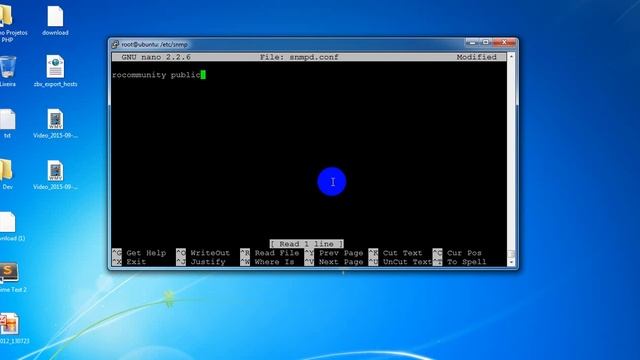This screenshot has height=360, width=640.
Task: Click the ^X Exit shortcut label
Action: pos(129,262)
